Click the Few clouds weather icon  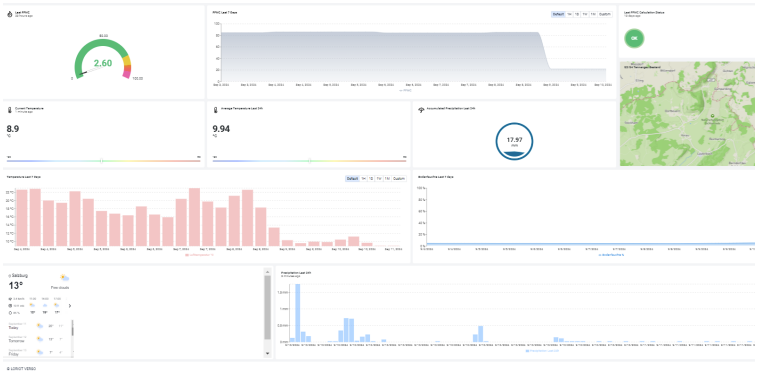tap(64, 277)
